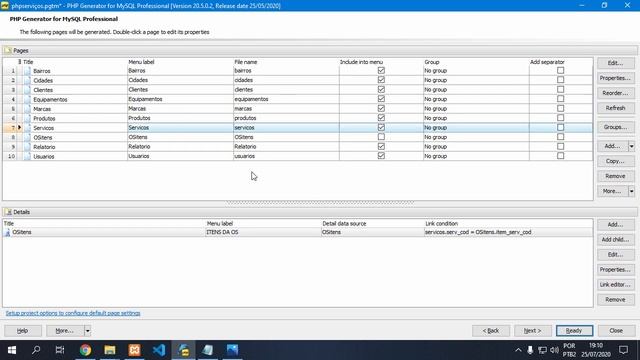The width and height of the screenshot is (640, 360).
Task: Uncheck Include into menu for Usuarios
Action: tap(381, 156)
